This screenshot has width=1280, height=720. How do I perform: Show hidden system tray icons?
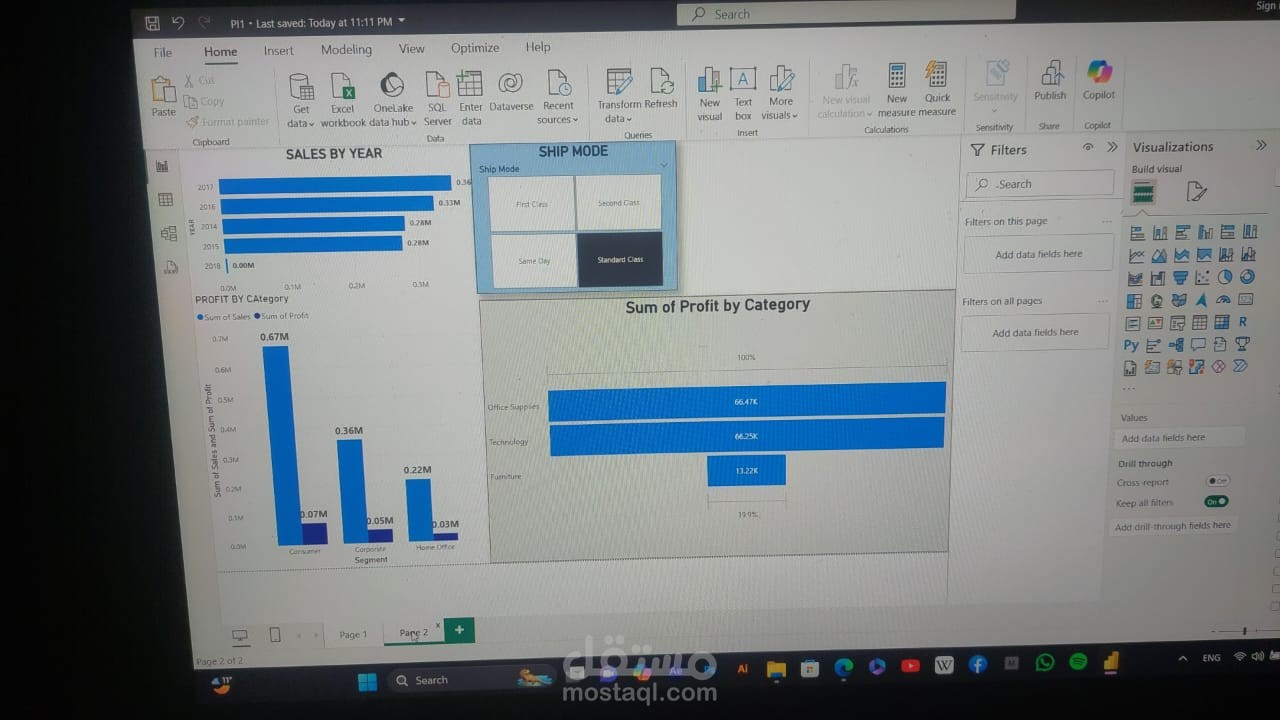click(x=1183, y=658)
